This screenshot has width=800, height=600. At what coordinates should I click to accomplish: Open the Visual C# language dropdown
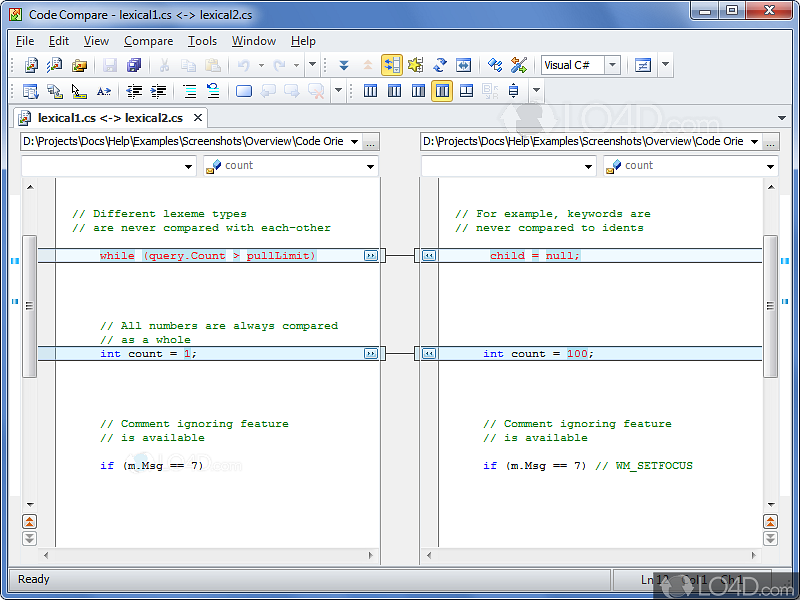pos(611,65)
